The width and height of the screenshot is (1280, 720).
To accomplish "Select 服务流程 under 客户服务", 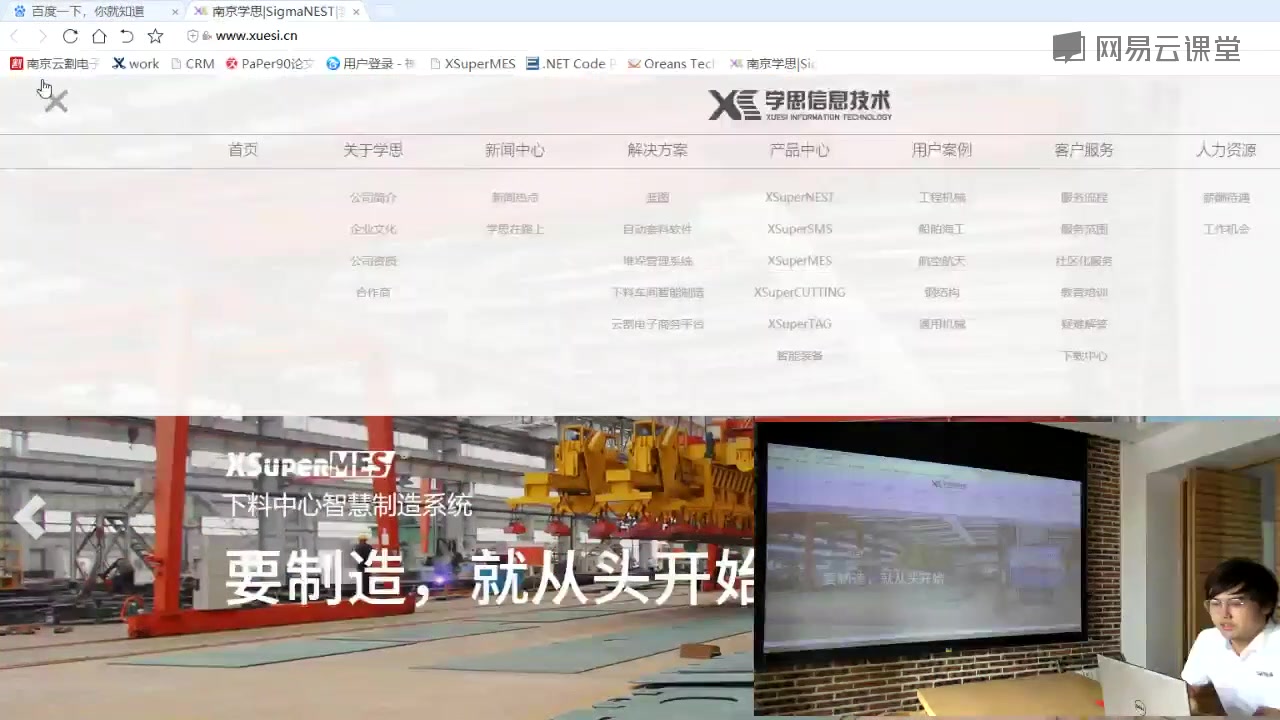I will coord(1084,198).
